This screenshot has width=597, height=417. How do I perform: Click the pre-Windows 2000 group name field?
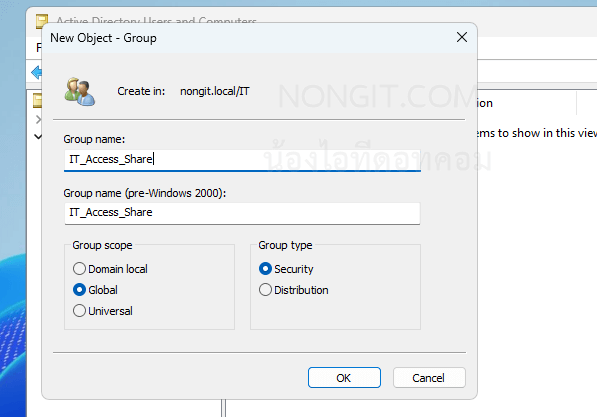[242, 213]
